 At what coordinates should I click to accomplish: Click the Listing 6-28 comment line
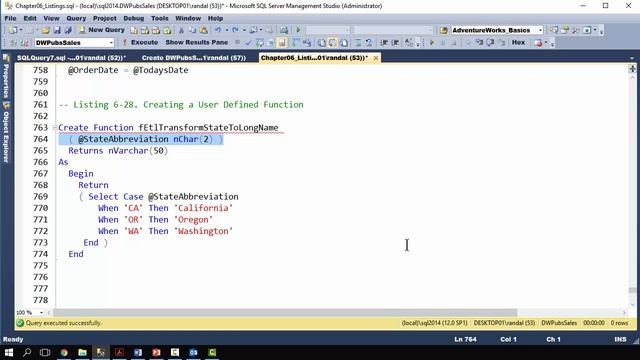pos(181,105)
